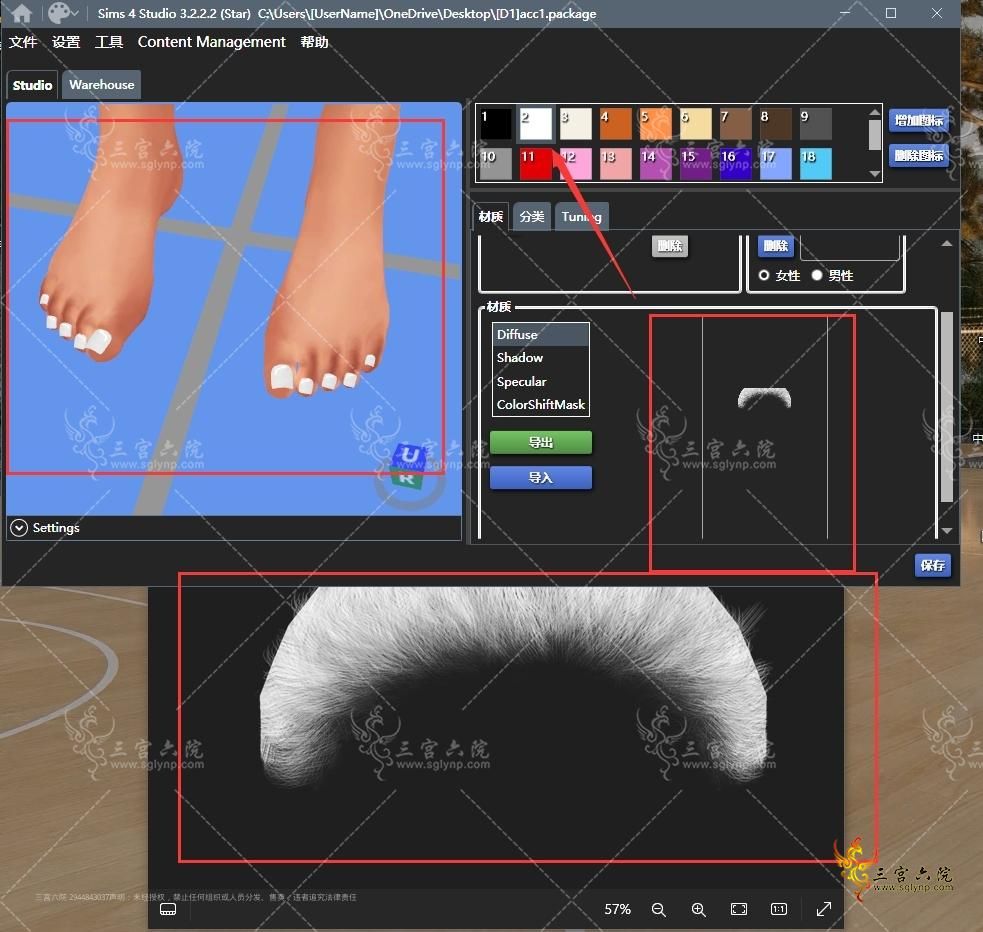This screenshot has width=983, height=932.
Task: Select red swatch number 11
Action: 535,164
